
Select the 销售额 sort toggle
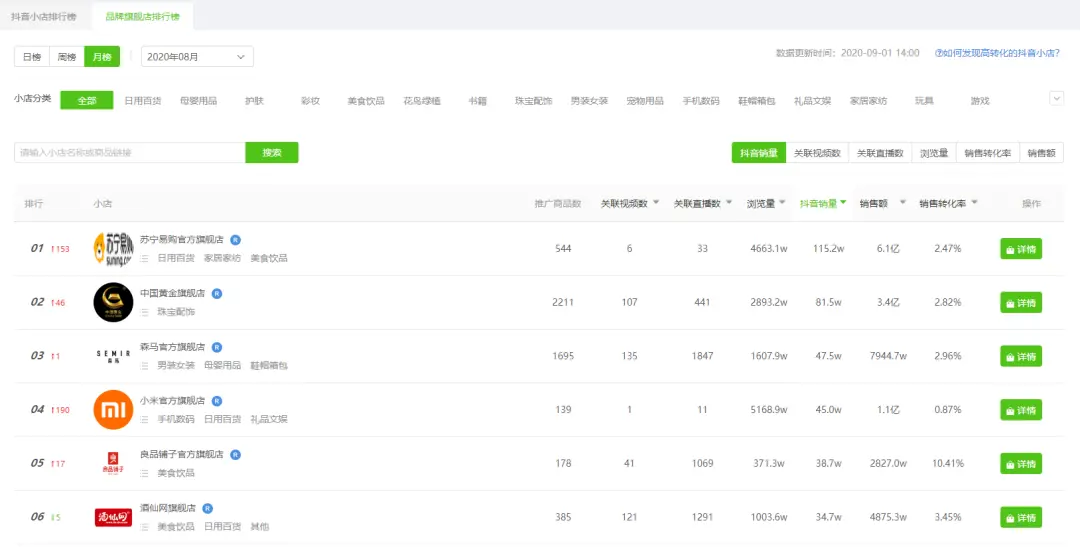[x=1041, y=153]
